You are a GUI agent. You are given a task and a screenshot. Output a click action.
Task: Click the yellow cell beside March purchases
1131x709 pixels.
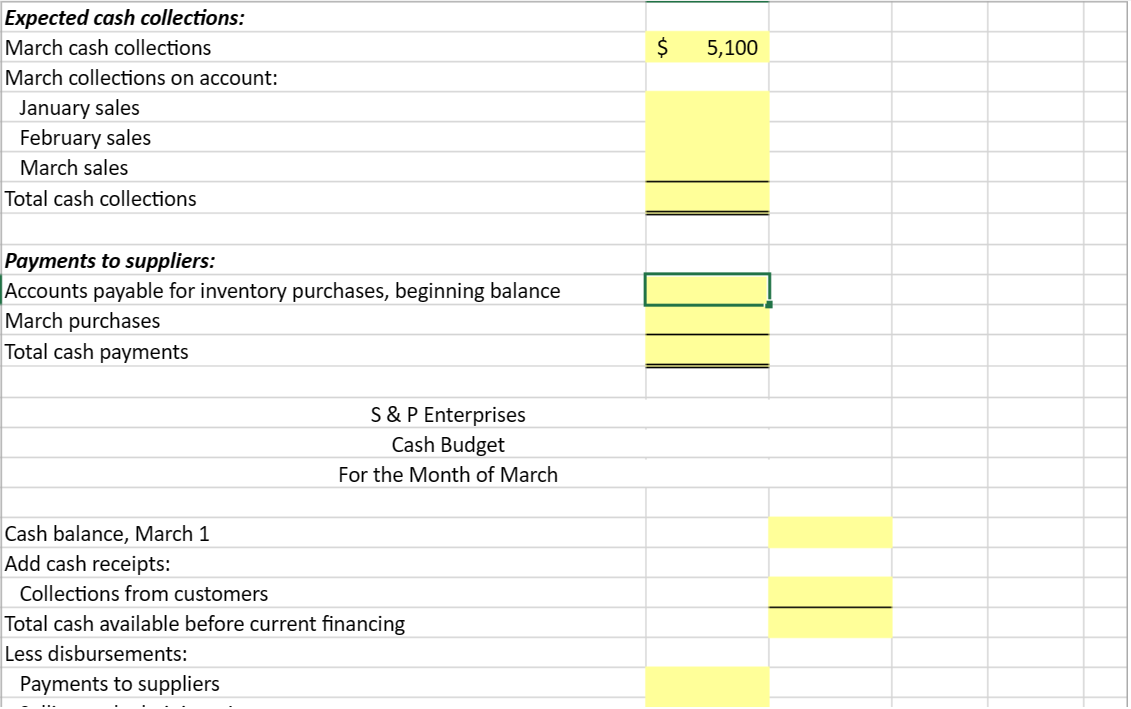point(707,320)
